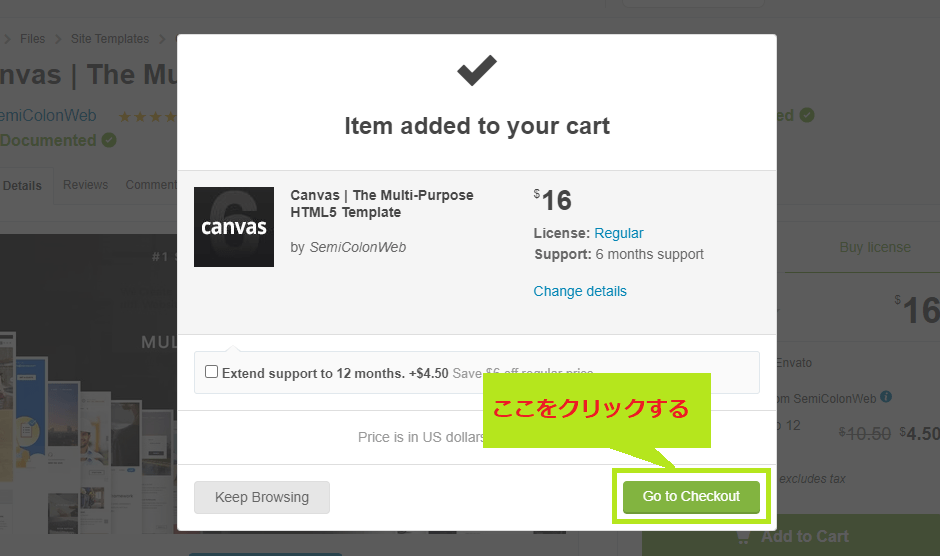The image size is (940, 556).
Task: Click the info icon beside SemiColonWeb support
Action: click(886, 396)
